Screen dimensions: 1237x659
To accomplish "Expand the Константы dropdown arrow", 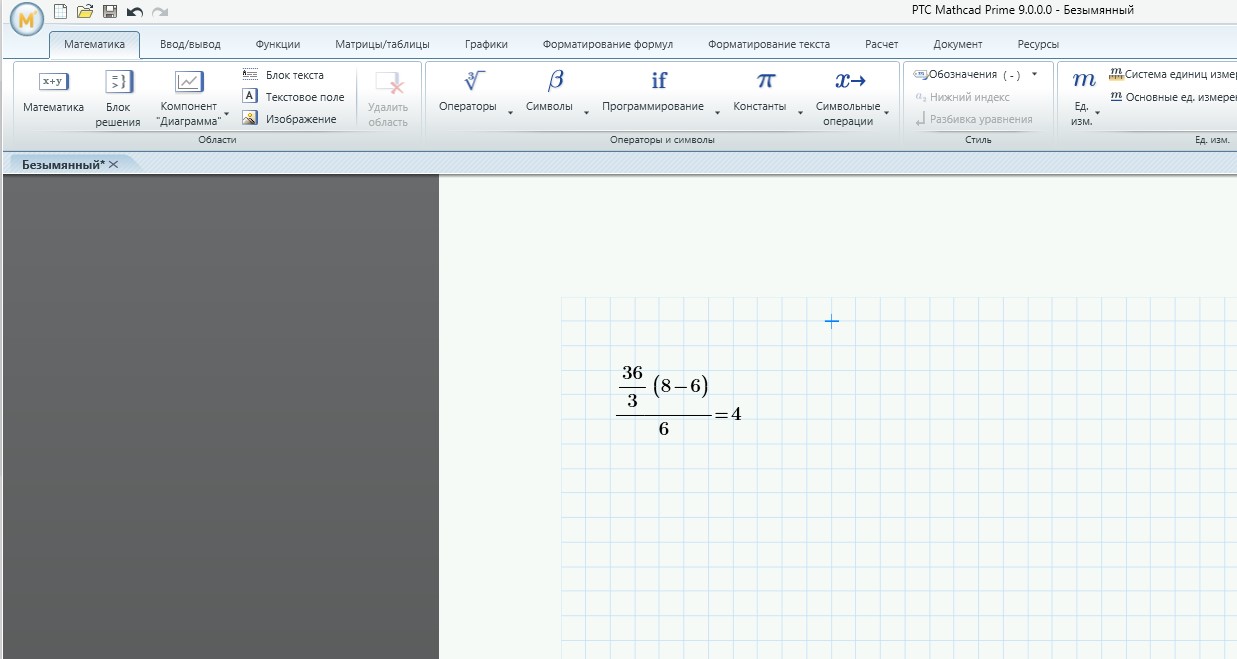I will pyautogui.click(x=800, y=114).
